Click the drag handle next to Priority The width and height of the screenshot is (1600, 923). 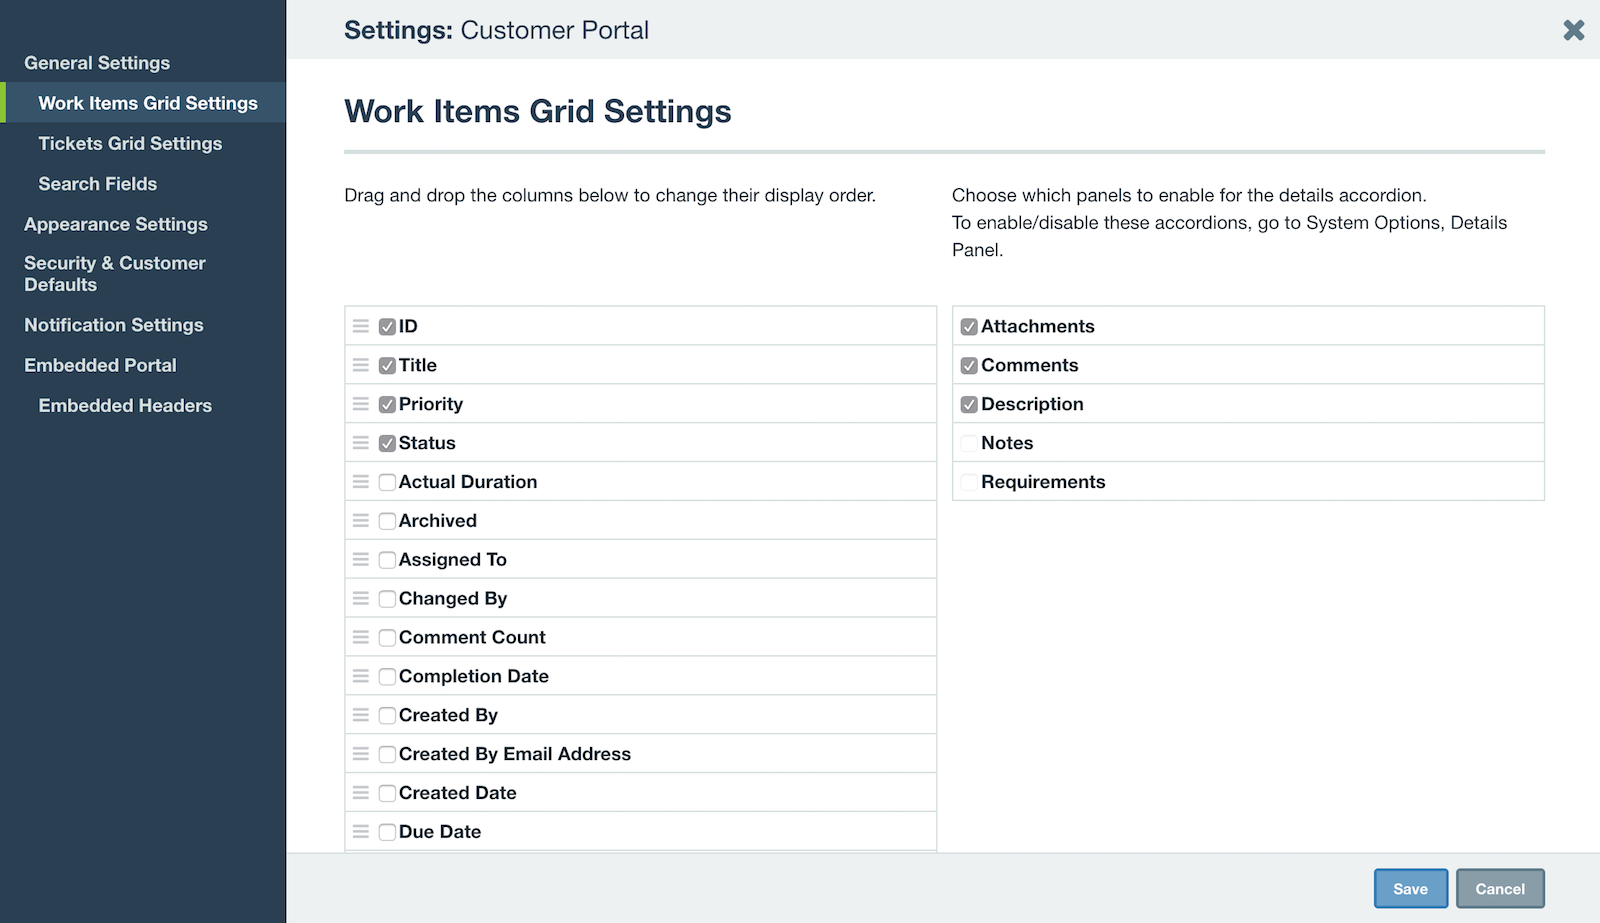pyautogui.click(x=362, y=404)
